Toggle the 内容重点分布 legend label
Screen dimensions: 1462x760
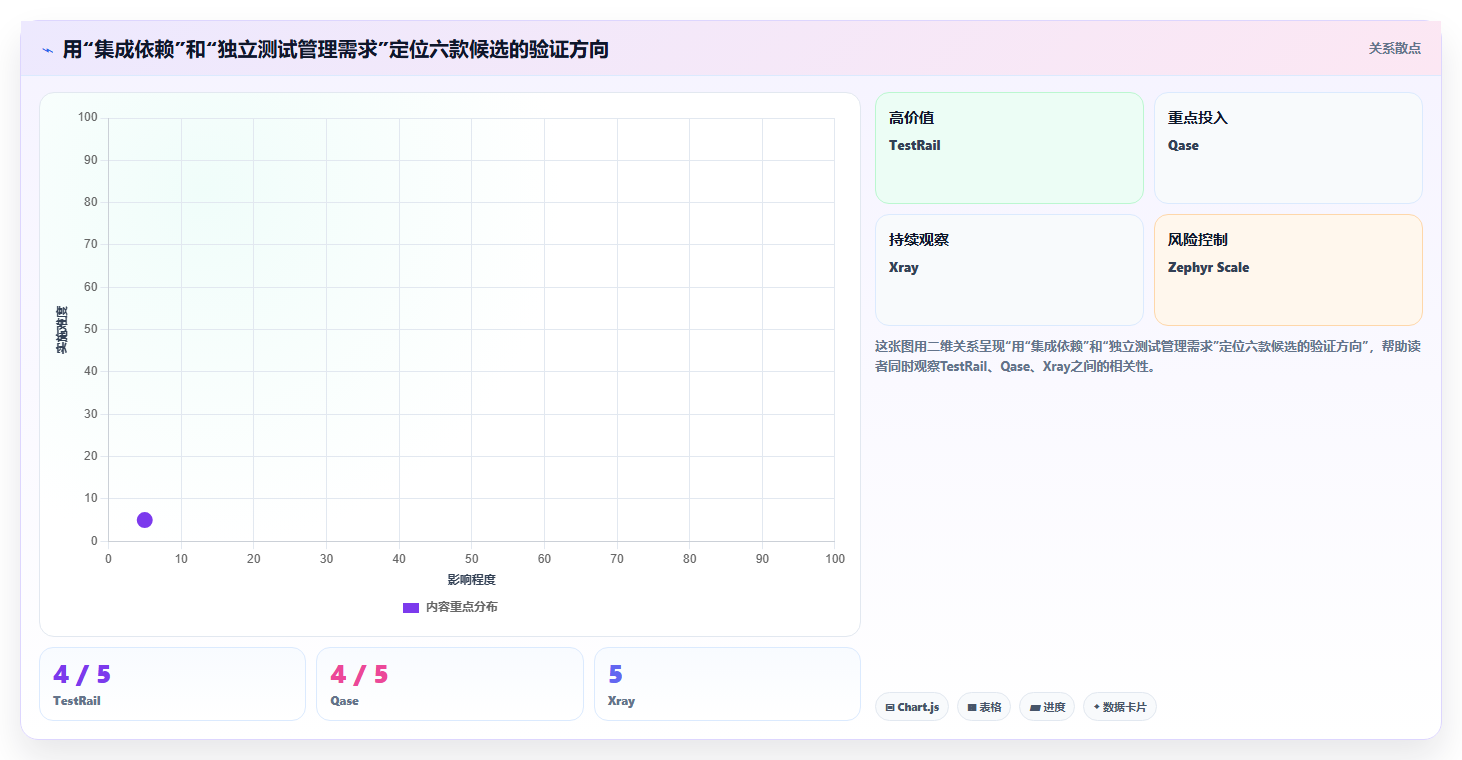tap(461, 607)
